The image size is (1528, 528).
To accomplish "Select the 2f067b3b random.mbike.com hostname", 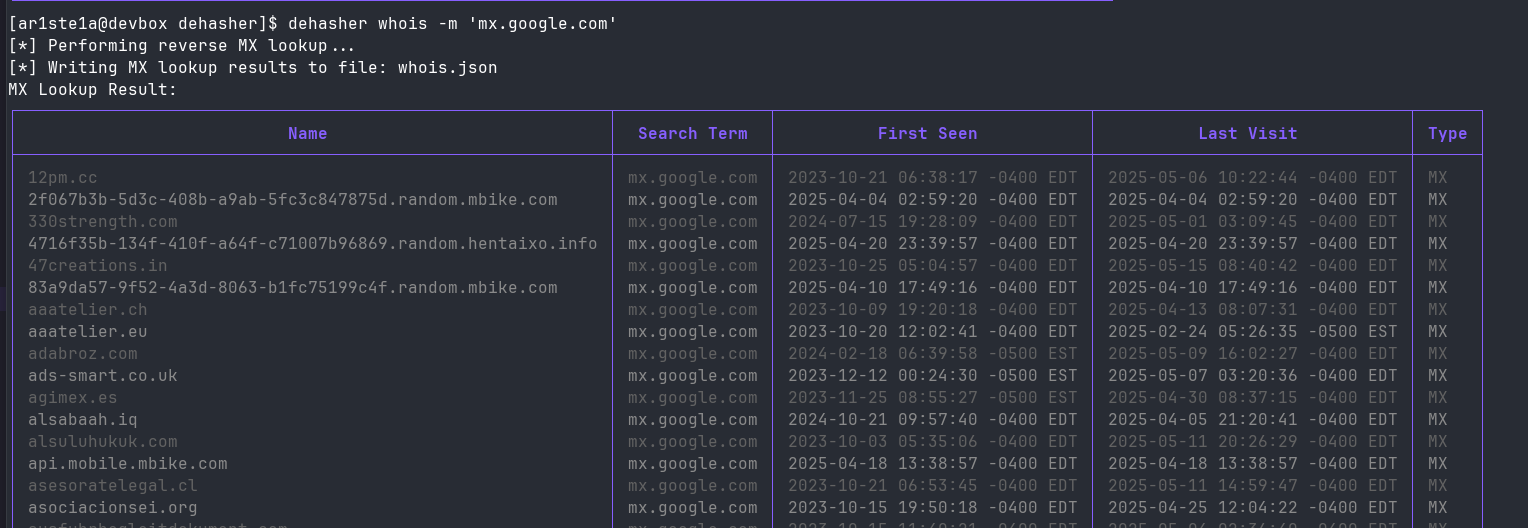I will point(292,200).
